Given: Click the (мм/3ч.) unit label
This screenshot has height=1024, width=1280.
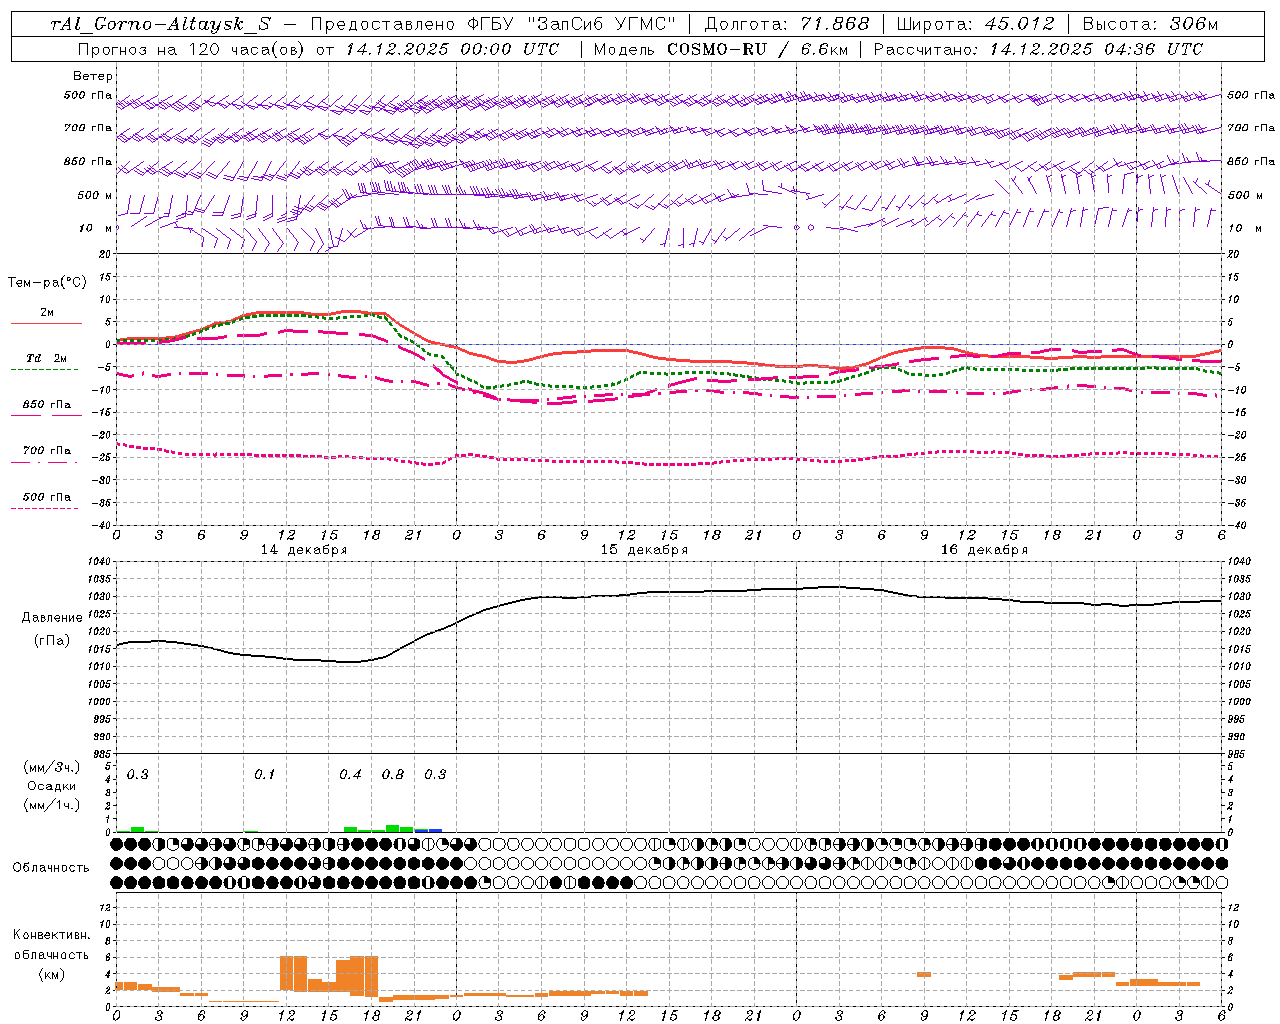Looking at the screenshot, I should [52, 767].
